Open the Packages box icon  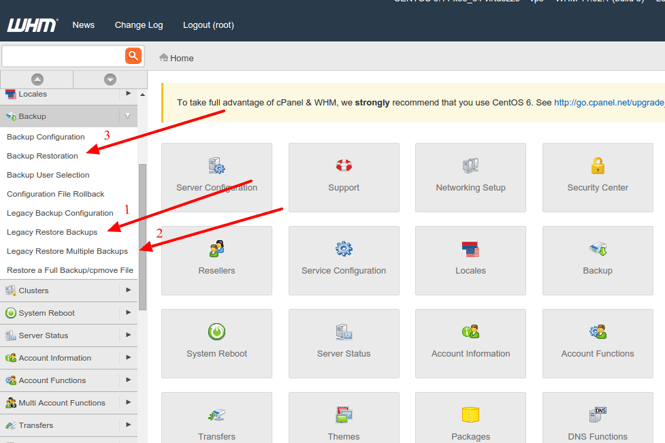click(x=470, y=415)
